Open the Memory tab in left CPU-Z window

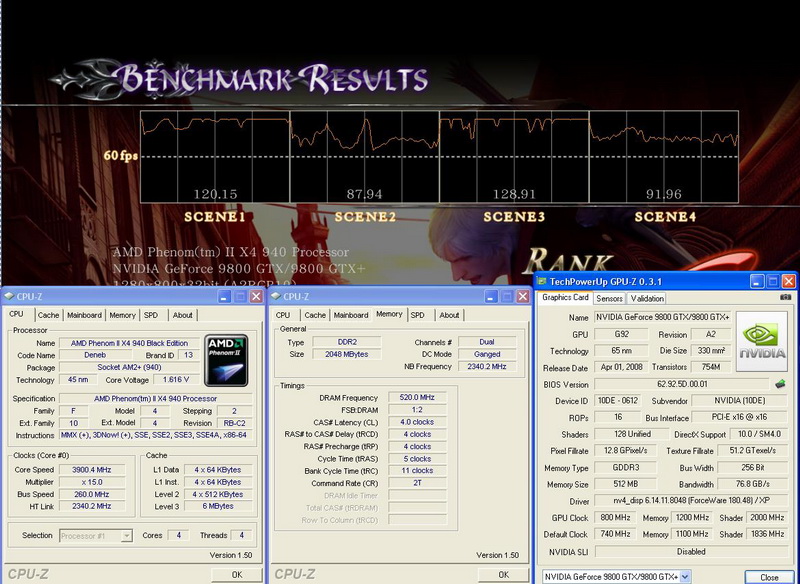coord(122,315)
